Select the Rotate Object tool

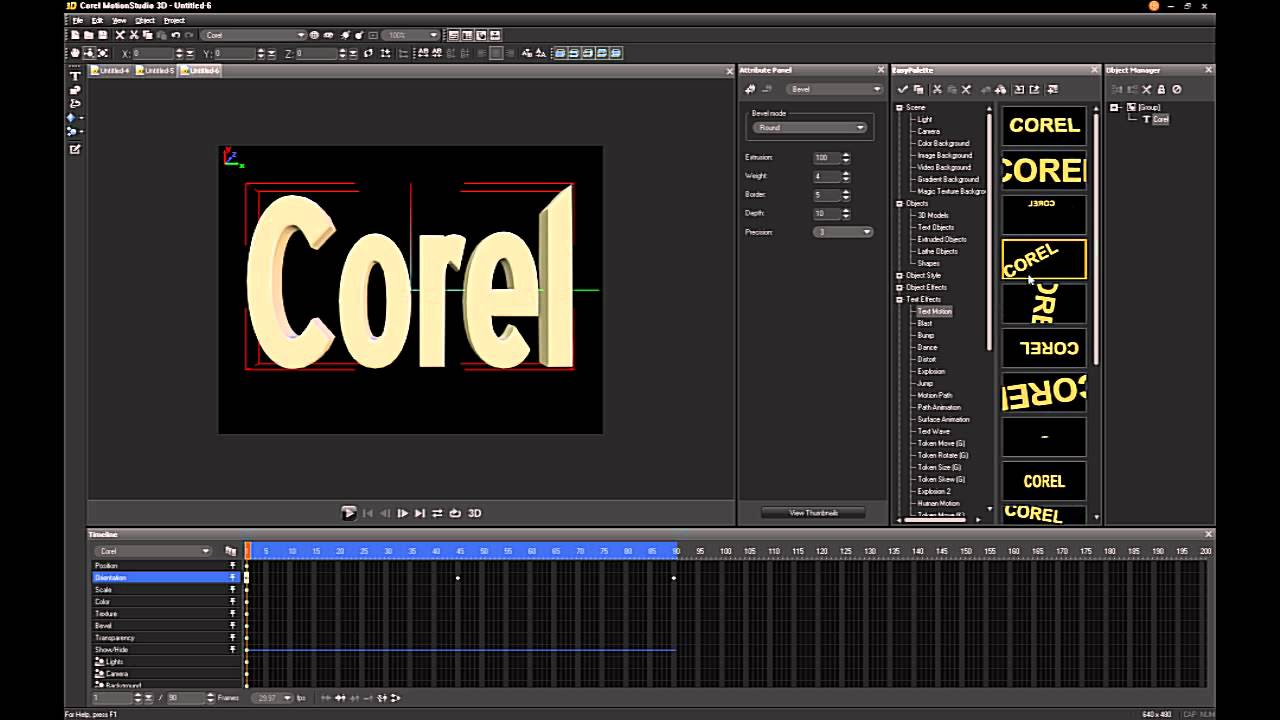(x=89, y=53)
